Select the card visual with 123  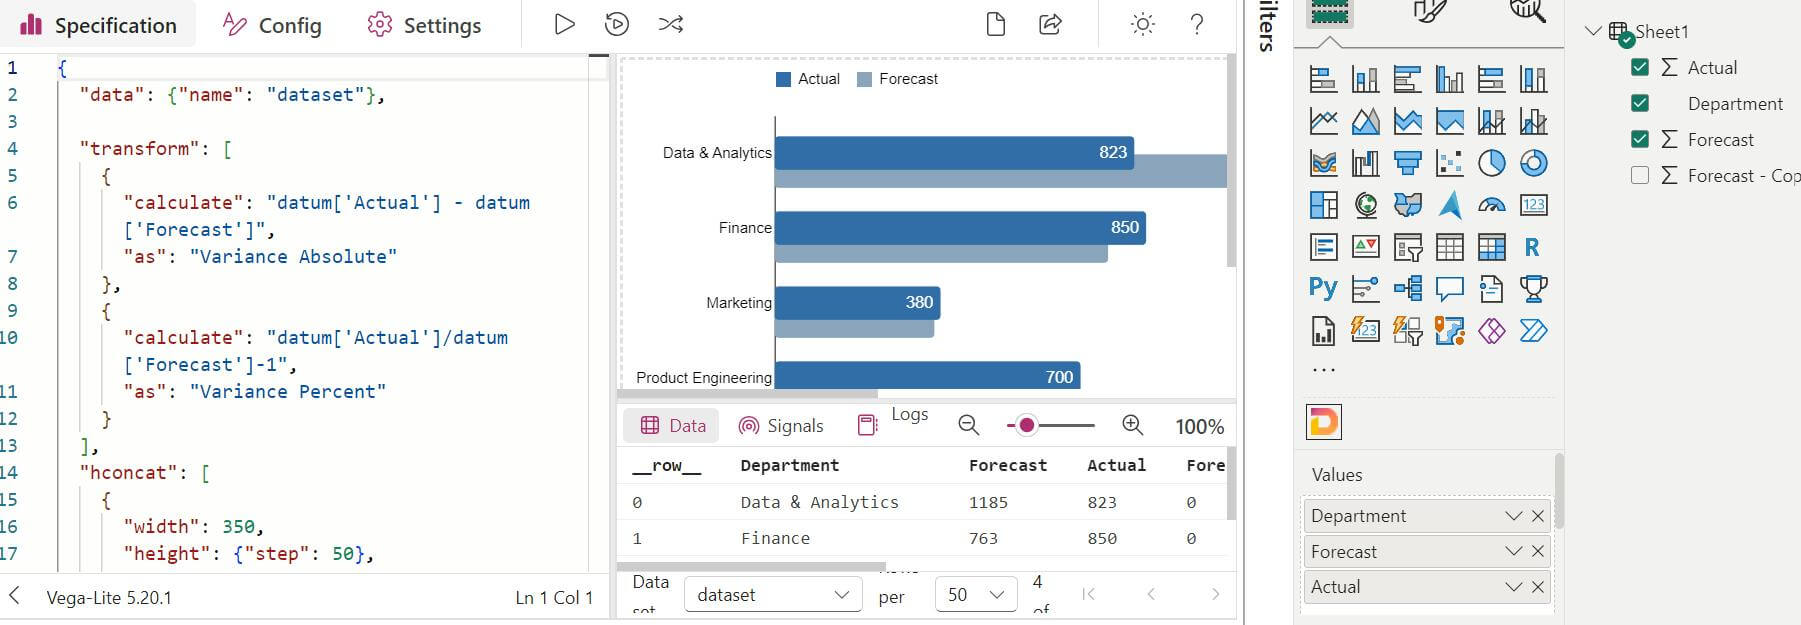1533,205
